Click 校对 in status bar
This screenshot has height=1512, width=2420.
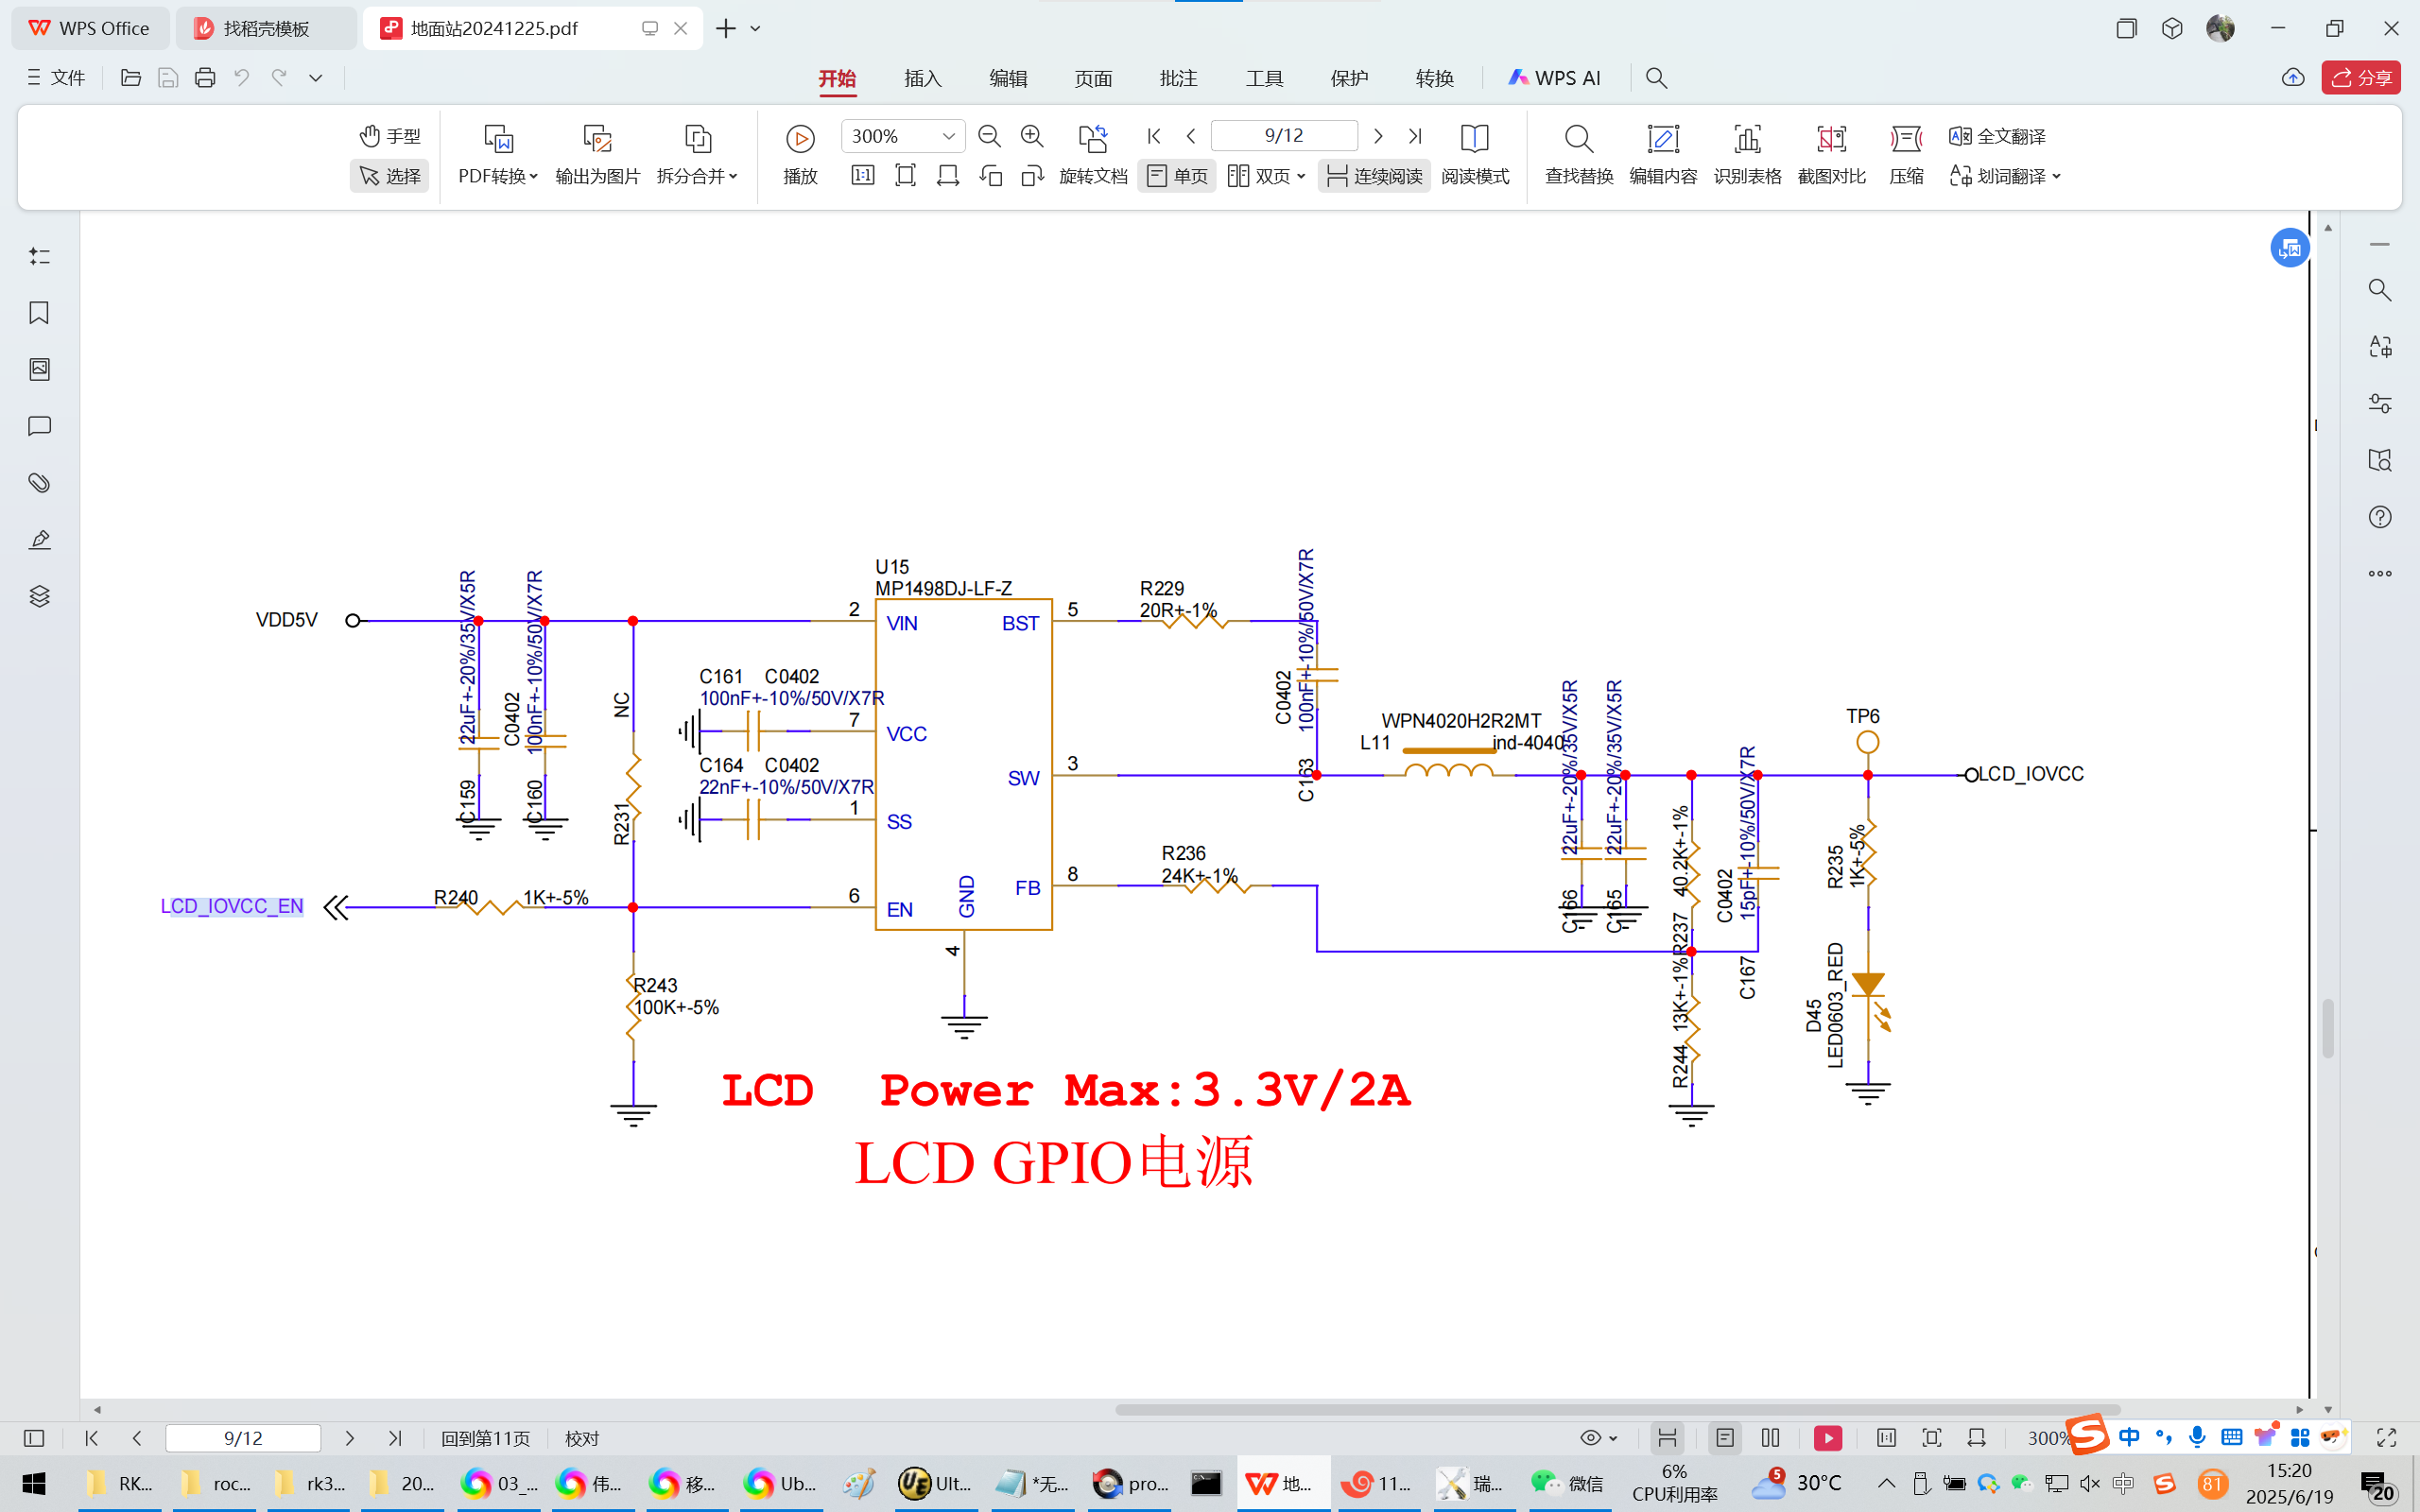[x=582, y=1438]
